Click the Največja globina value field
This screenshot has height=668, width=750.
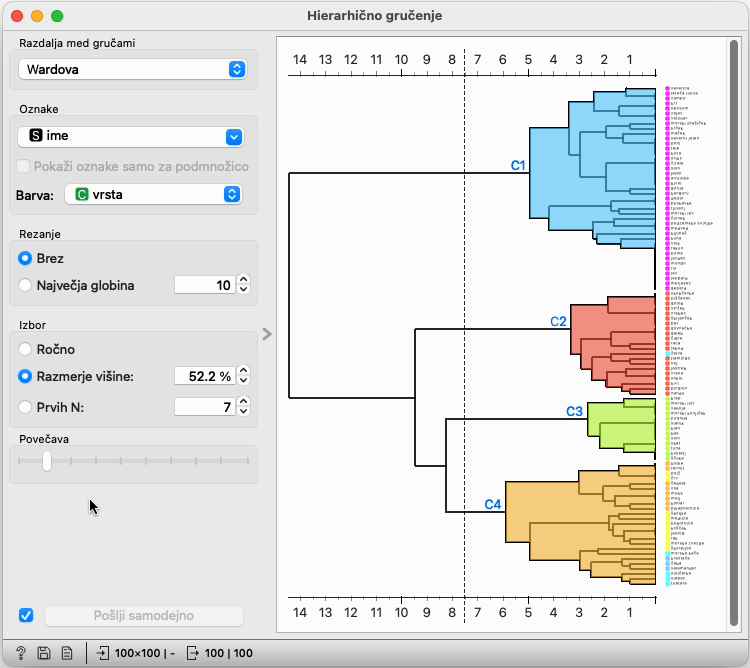pos(205,285)
